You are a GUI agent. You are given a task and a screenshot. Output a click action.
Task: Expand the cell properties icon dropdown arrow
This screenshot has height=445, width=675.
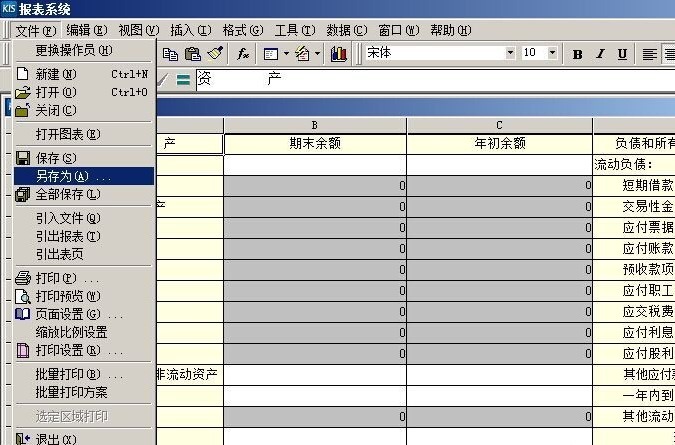coord(286,54)
